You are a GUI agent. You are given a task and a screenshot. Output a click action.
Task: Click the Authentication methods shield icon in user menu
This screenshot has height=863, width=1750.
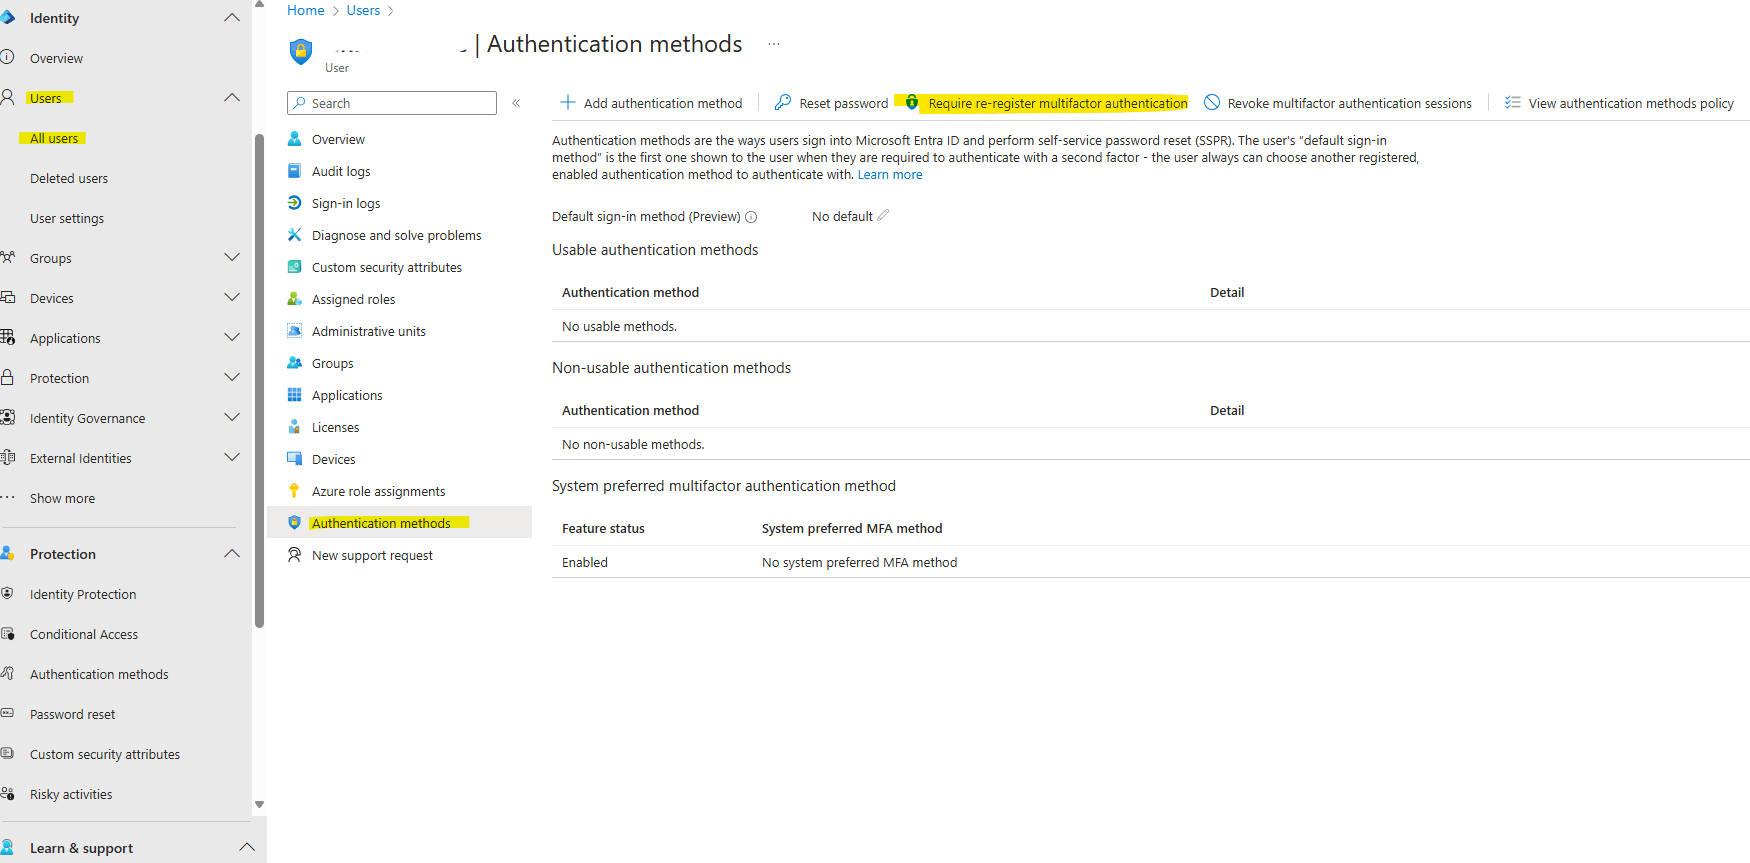pyautogui.click(x=294, y=523)
